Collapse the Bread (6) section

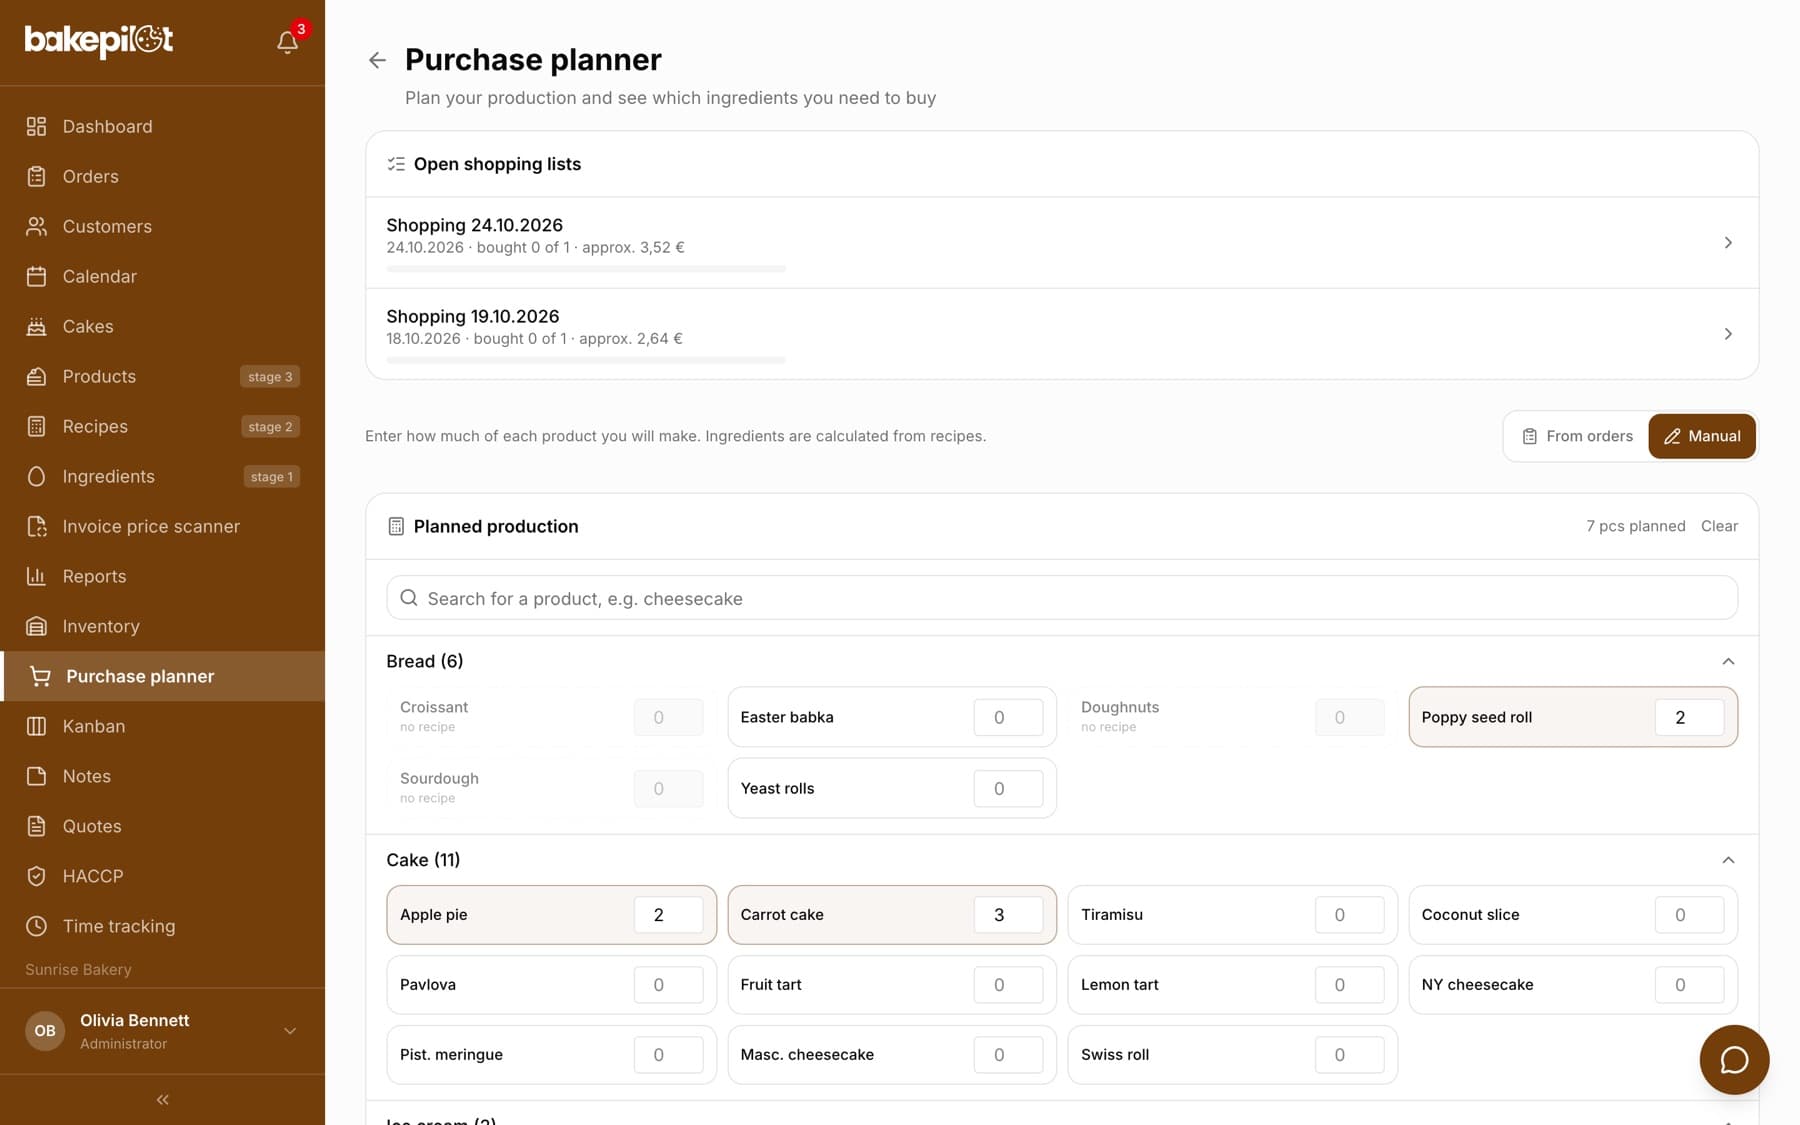1728,661
